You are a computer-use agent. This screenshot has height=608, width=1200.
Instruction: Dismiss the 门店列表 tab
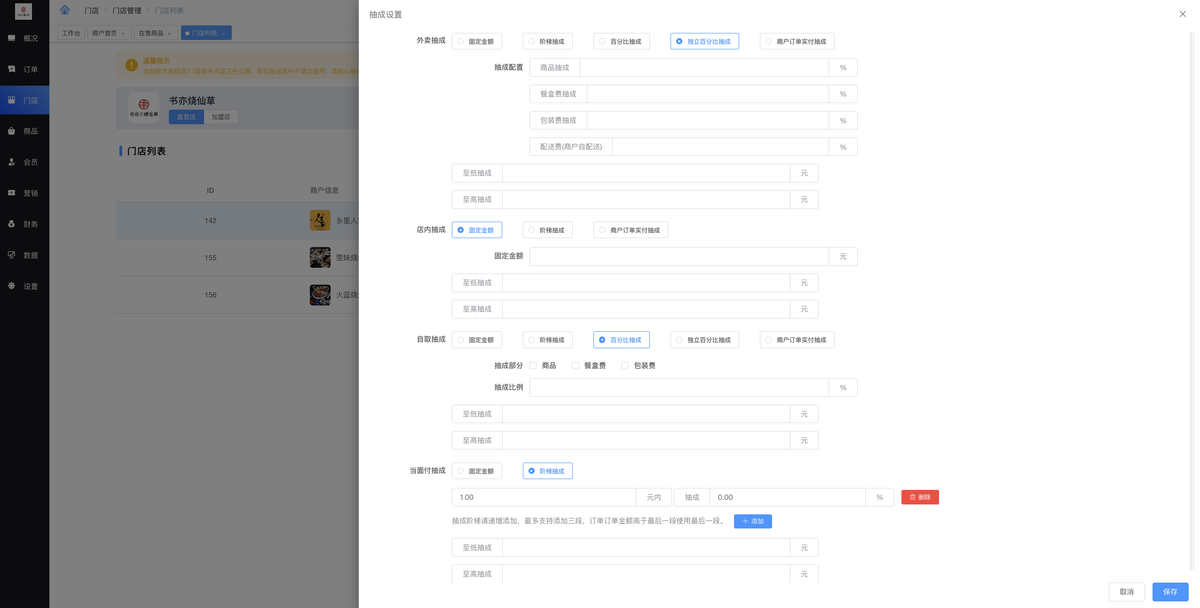pos(223,33)
